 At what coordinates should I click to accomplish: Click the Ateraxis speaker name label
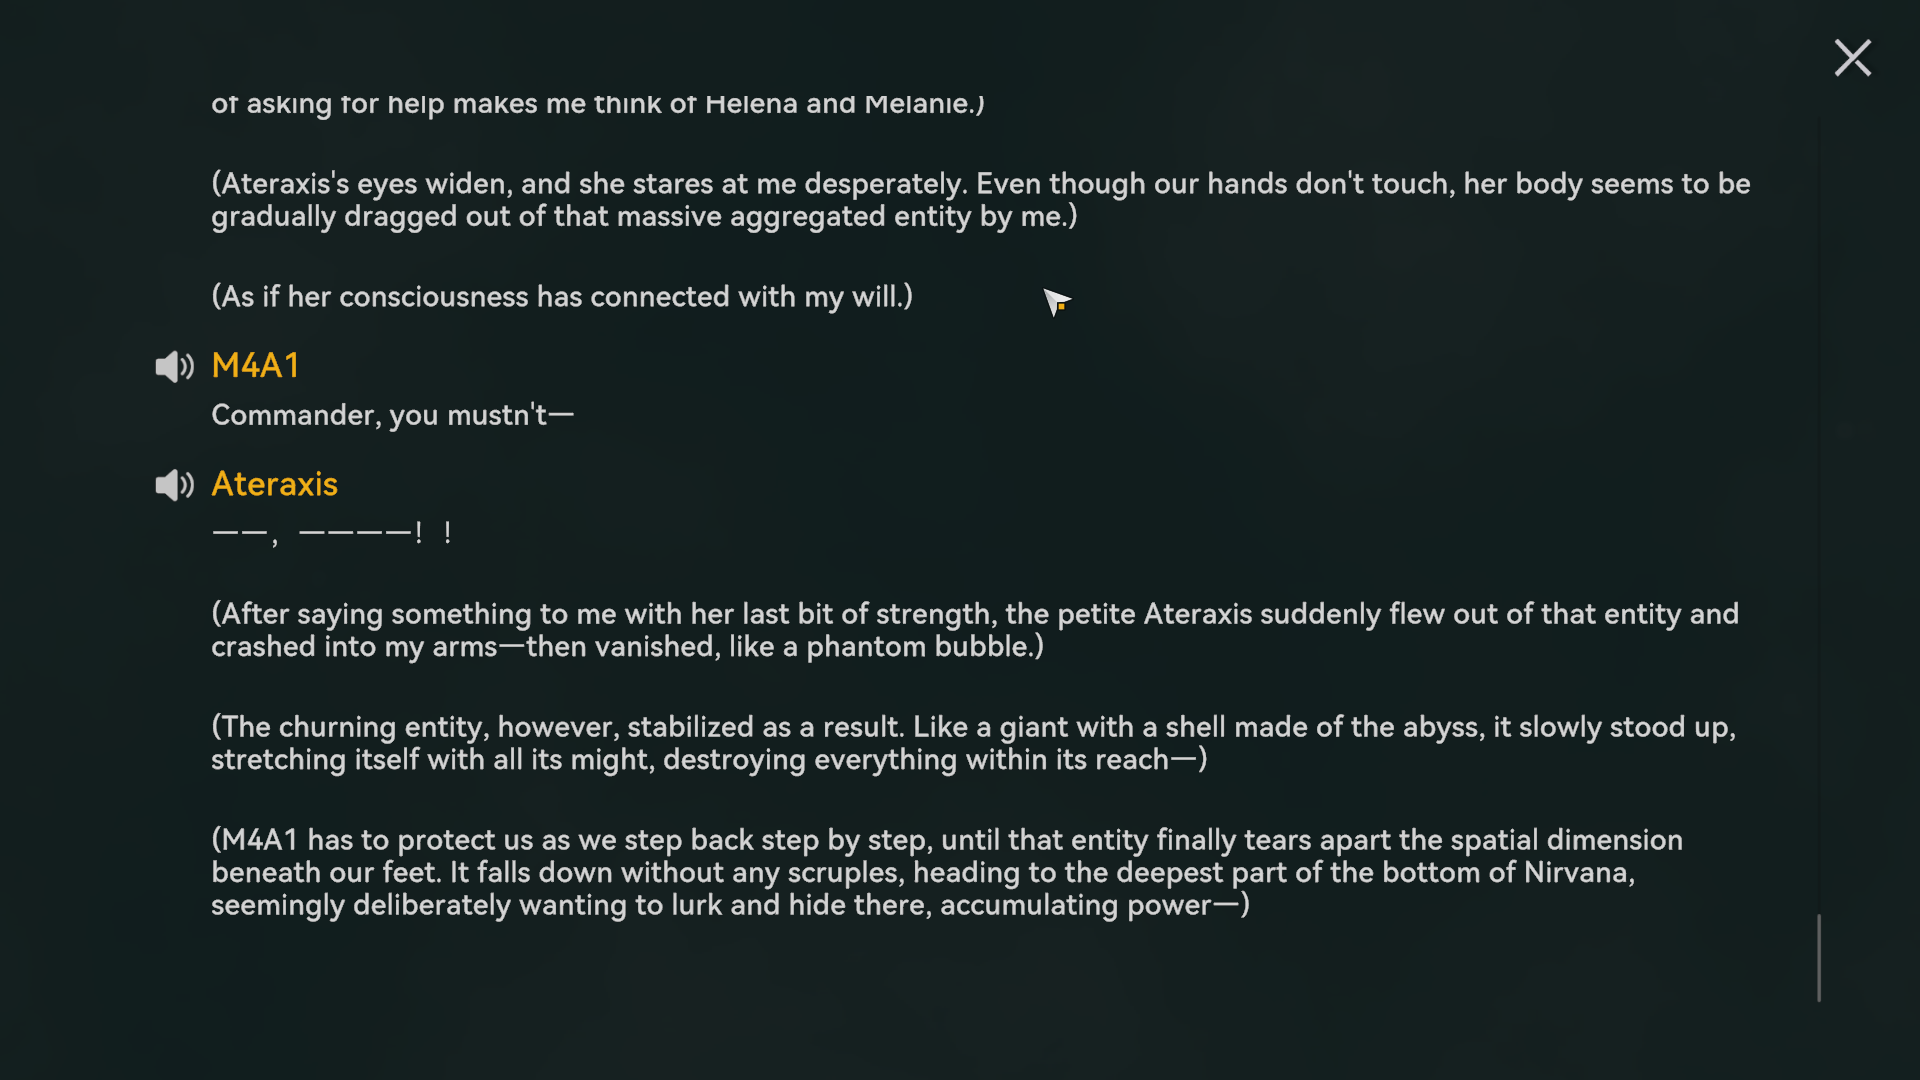tap(275, 484)
